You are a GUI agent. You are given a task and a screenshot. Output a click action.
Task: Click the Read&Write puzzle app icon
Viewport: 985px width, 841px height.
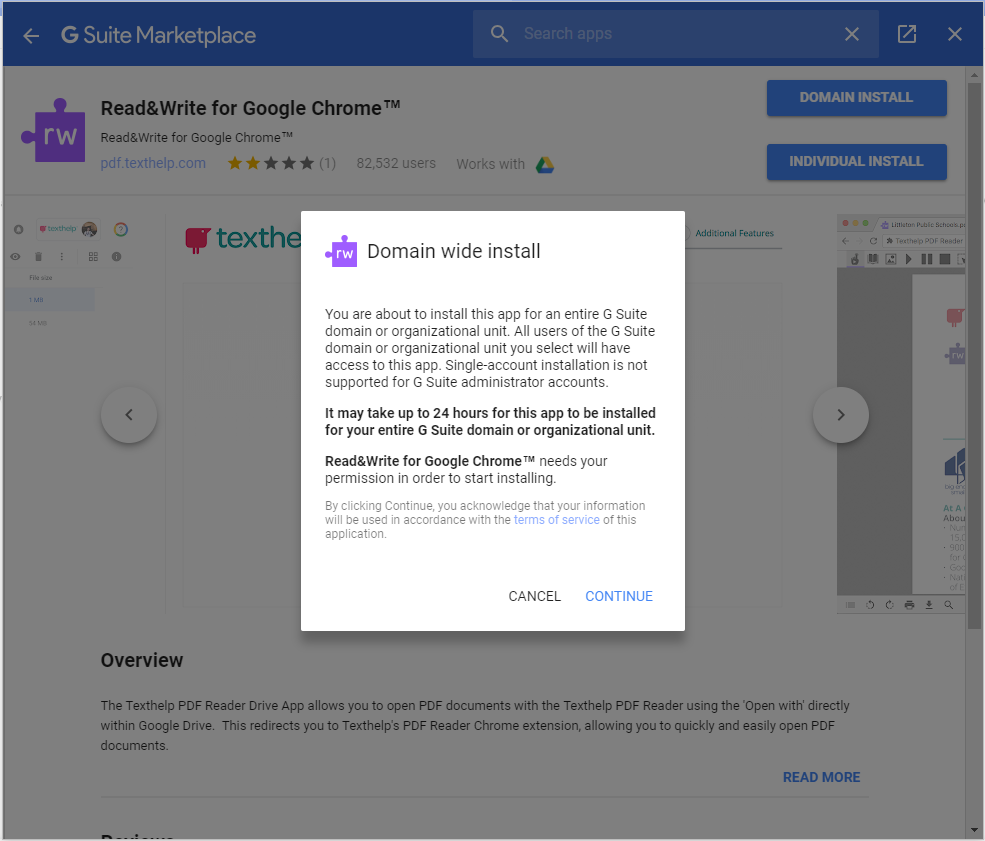click(x=54, y=131)
